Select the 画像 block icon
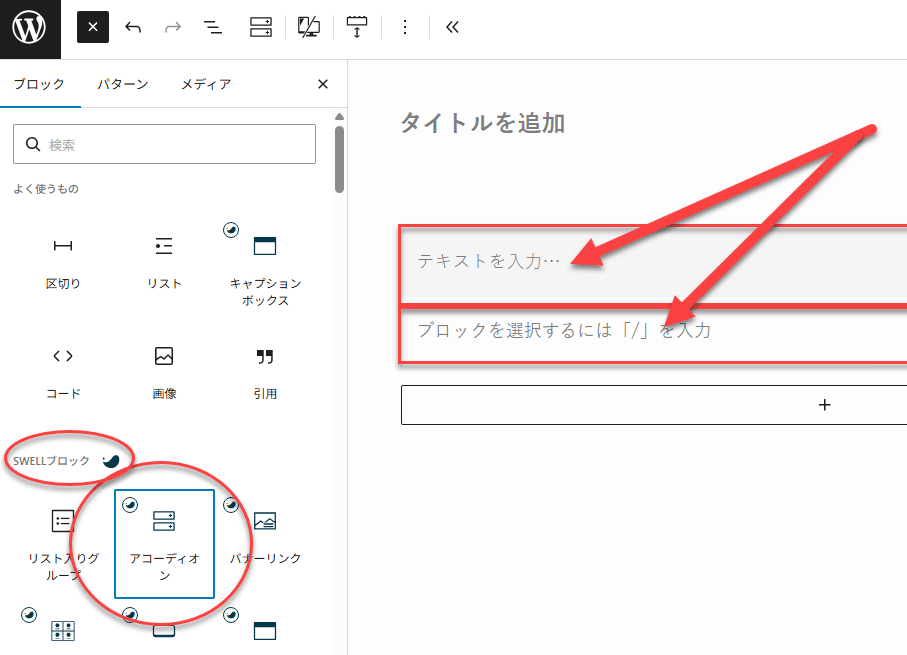The height and width of the screenshot is (655, 907). pos(163,356)
